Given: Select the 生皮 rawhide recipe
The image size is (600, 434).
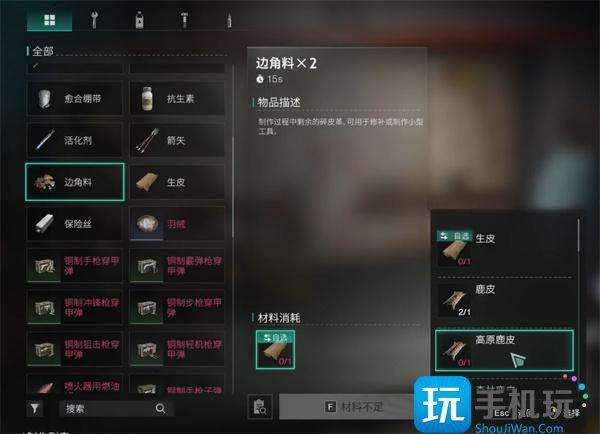Looking at the screenshot, I should [177, 182].
